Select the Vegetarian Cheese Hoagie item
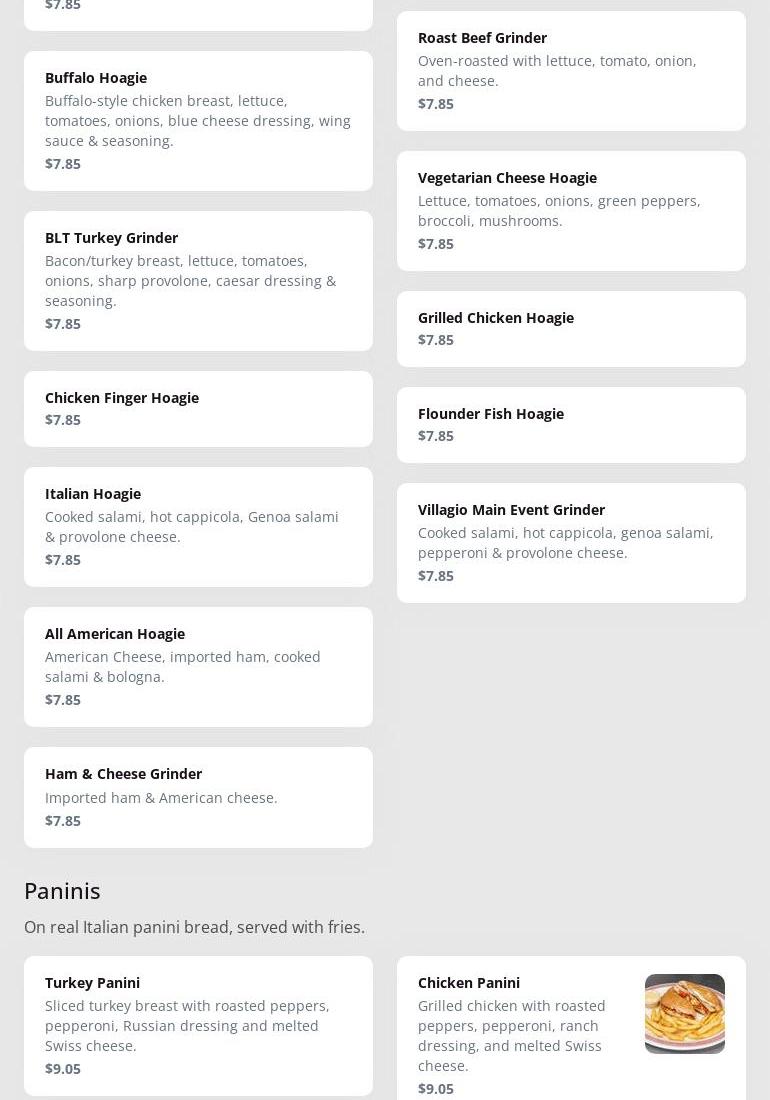The height and width of the screenshot is (1100, 770). [571, 211]
